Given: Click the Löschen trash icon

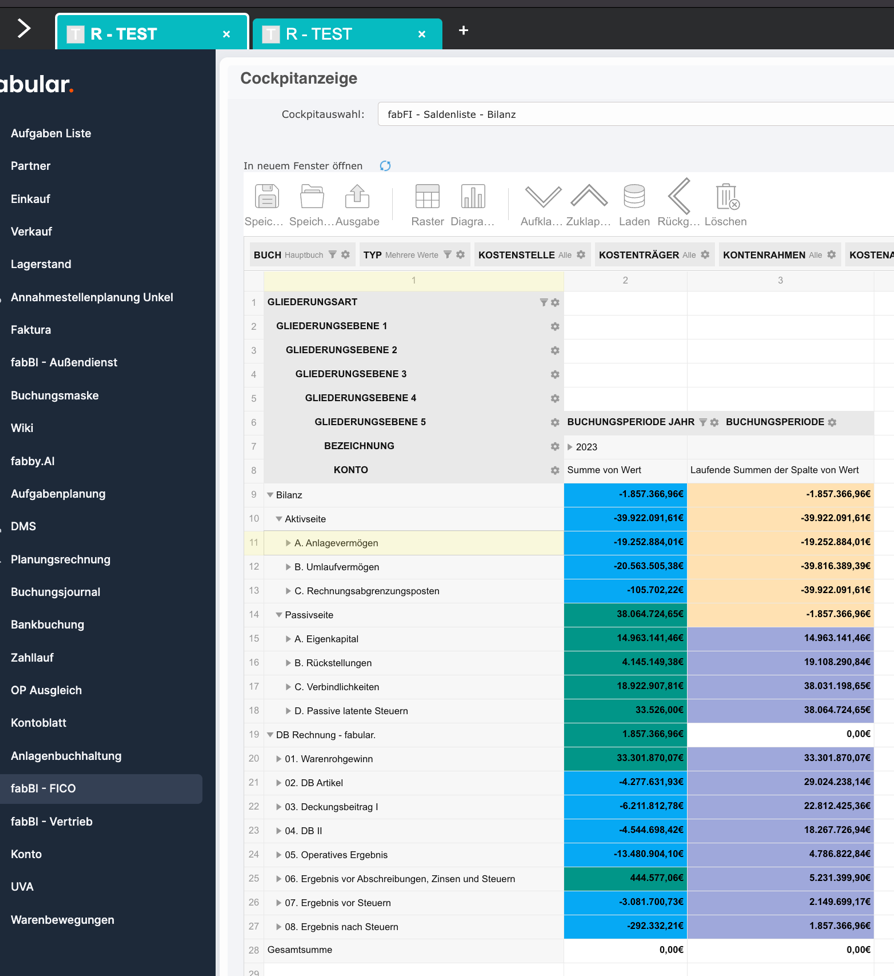Looking at the screenshot, I should pos(726,197).
